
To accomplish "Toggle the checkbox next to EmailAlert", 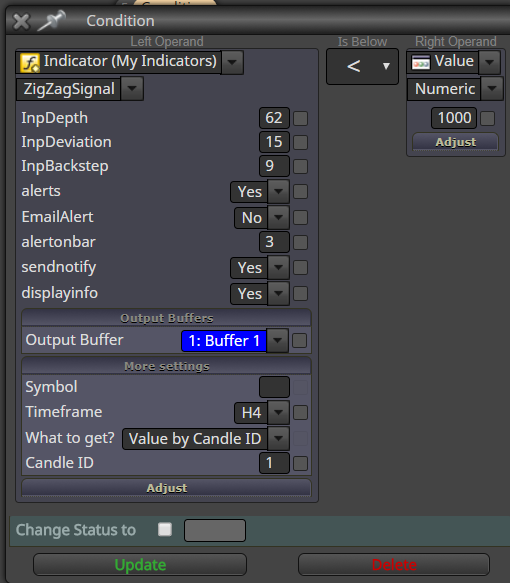I will (300, 218).
